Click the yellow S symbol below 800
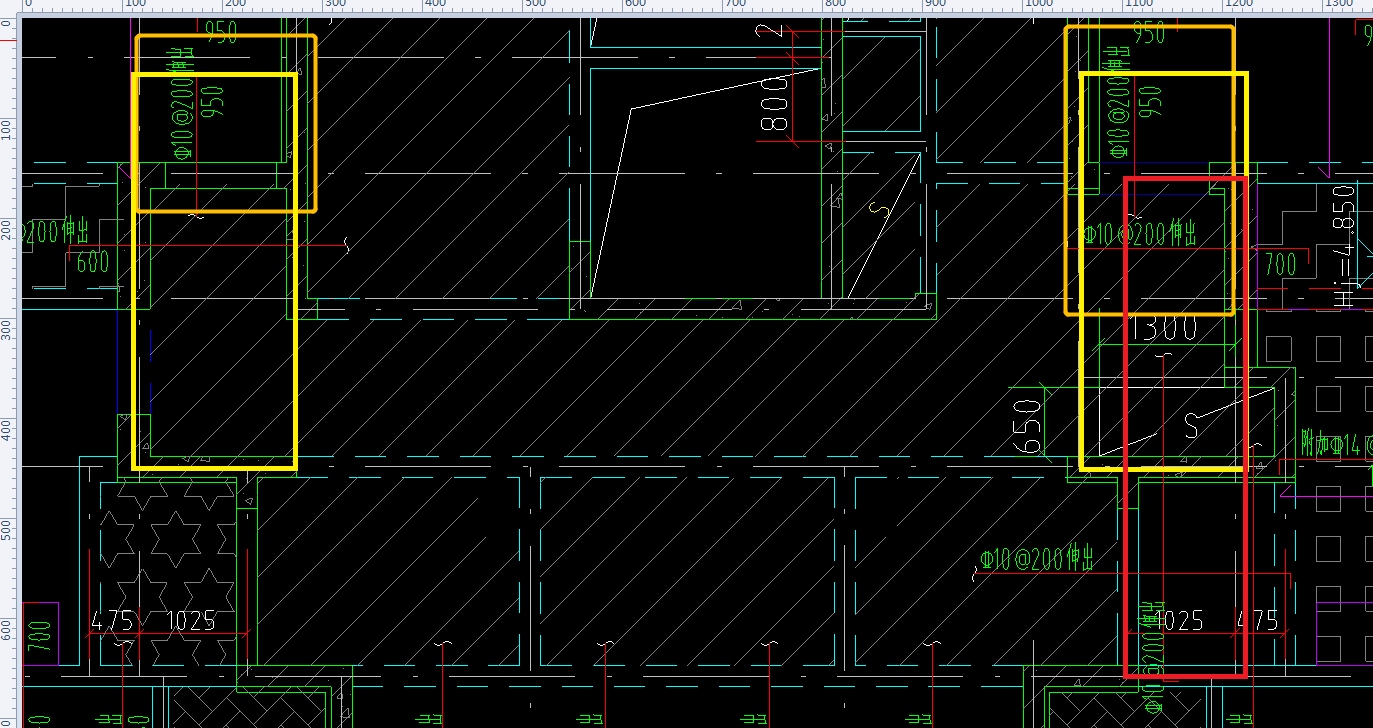The height and width of the screenshot is (728, 1373). [879, 211]
